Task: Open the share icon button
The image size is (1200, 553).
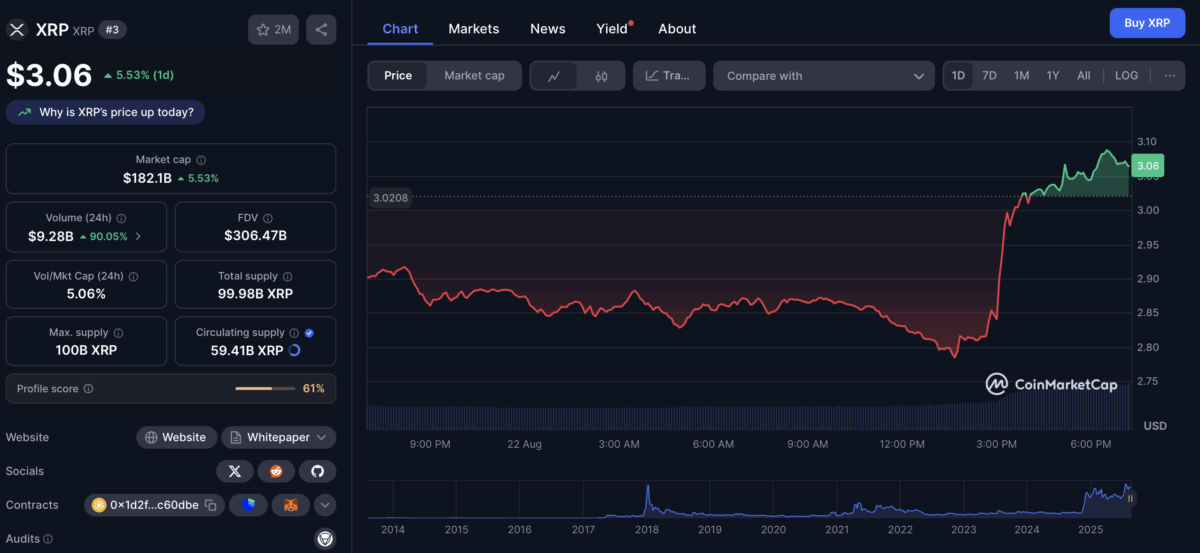Action: tap(321, 30)
